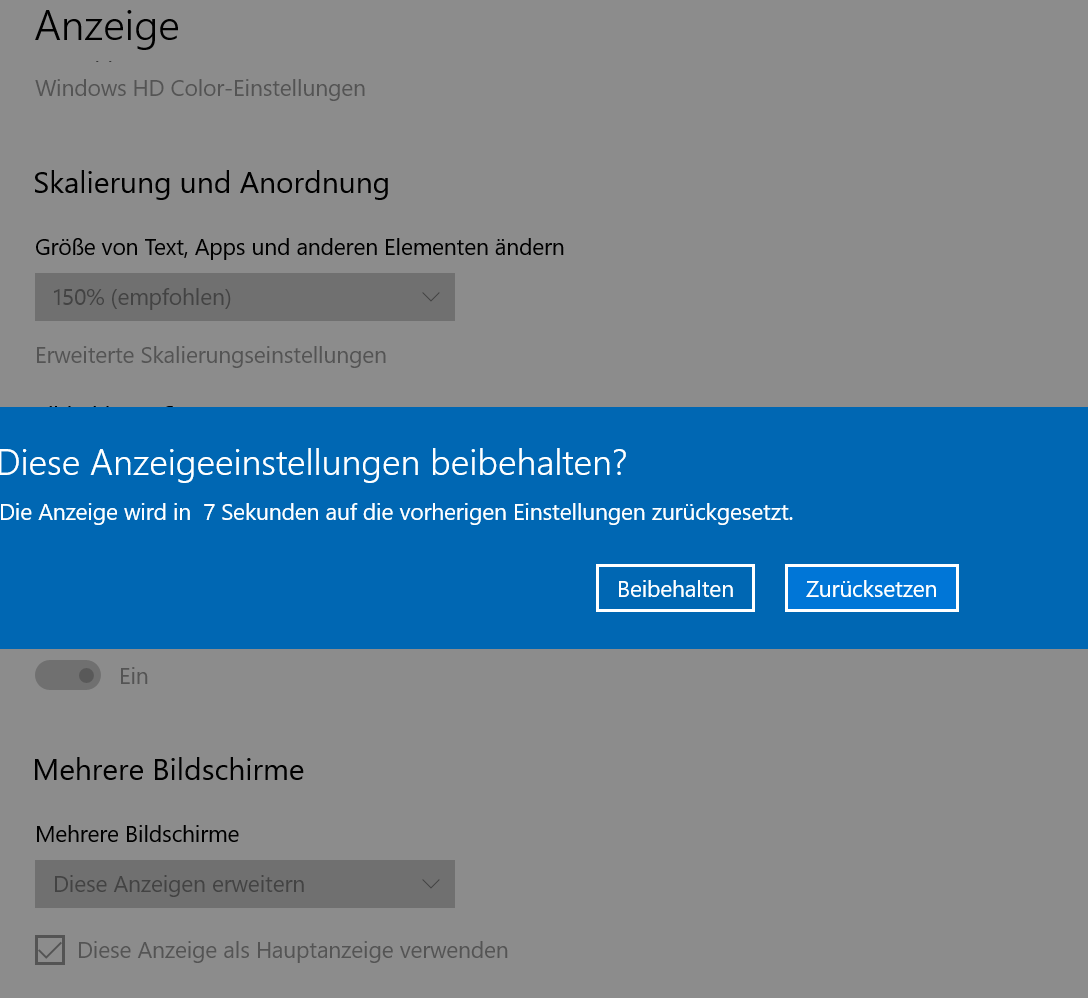
Task: Open Erweiterte Skalierungseinstellungen link
Action: (211, 355)
